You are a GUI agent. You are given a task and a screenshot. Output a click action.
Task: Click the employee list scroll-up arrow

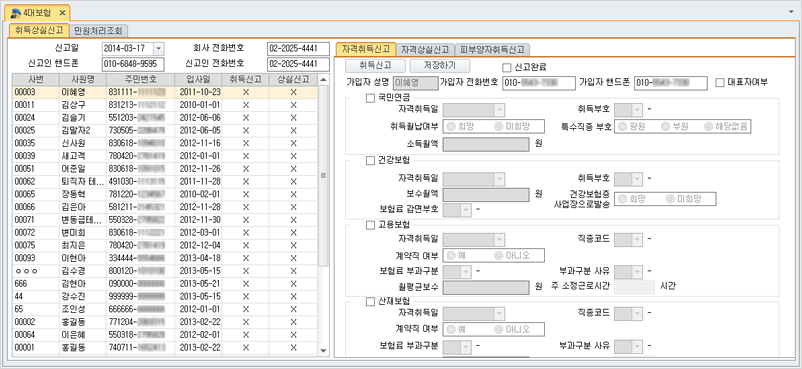(323, 79)
